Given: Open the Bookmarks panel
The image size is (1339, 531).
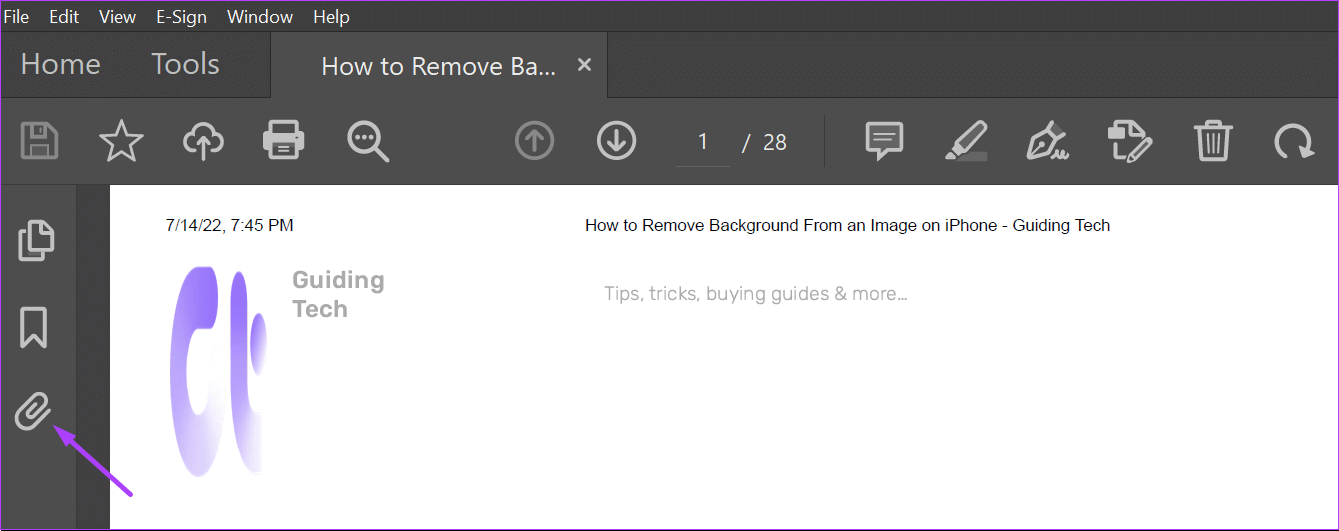Looking at the screenshot, I should coord(34,327).
